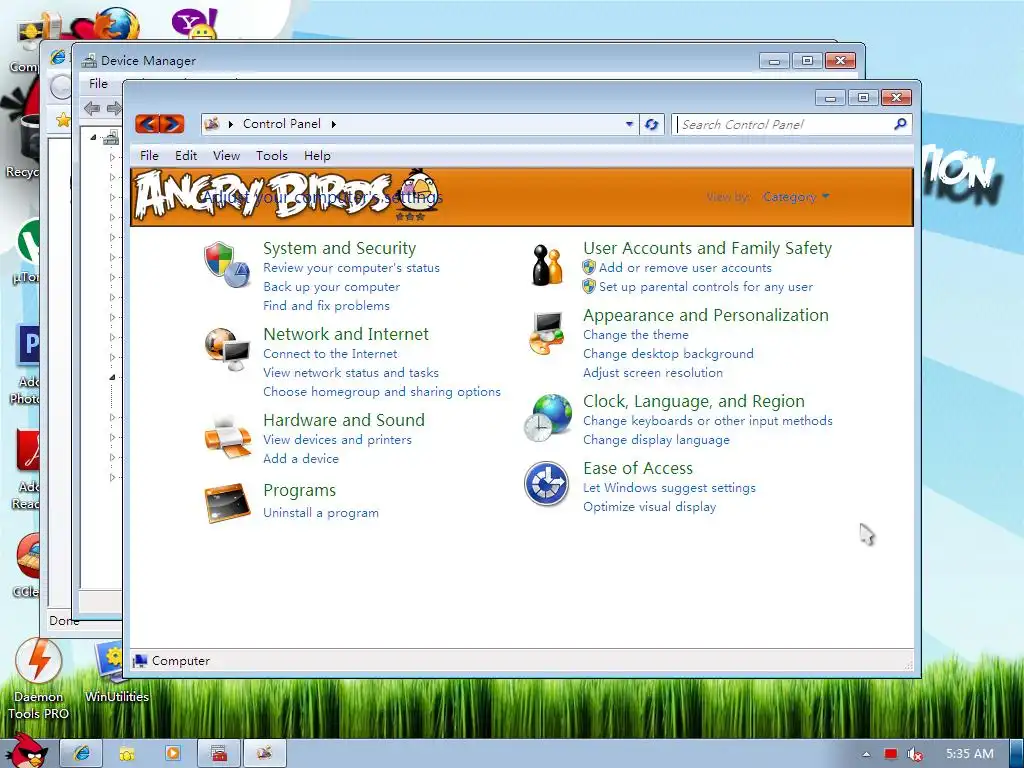Open Internet Explorer from taskbar
1024x768 pixels.
[x=81, y=754]
